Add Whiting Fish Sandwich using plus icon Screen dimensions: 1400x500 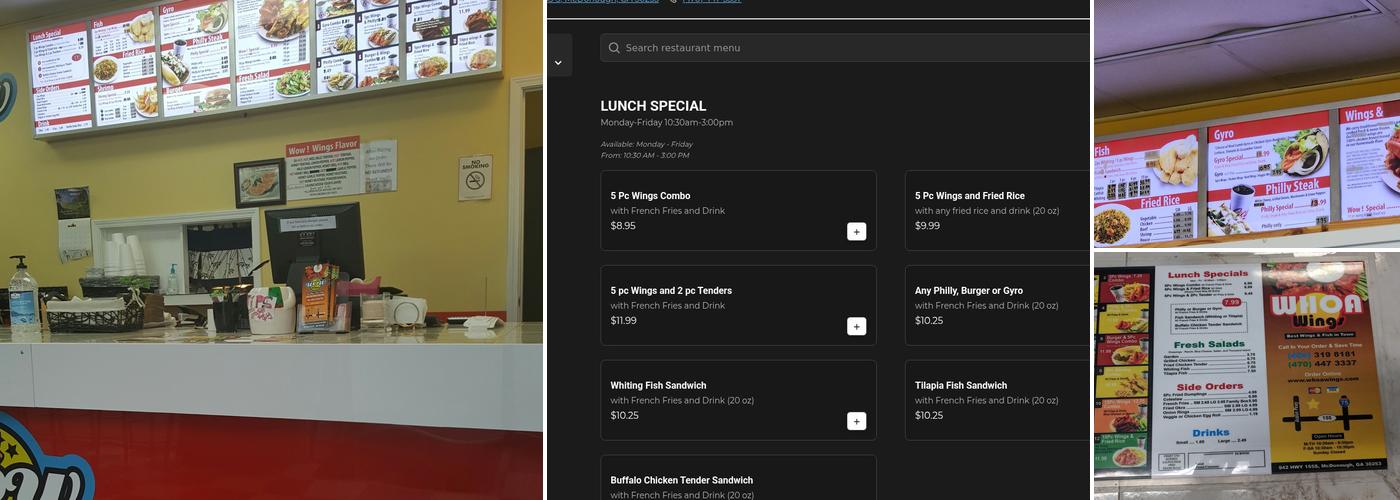click(x=856, y=422)
